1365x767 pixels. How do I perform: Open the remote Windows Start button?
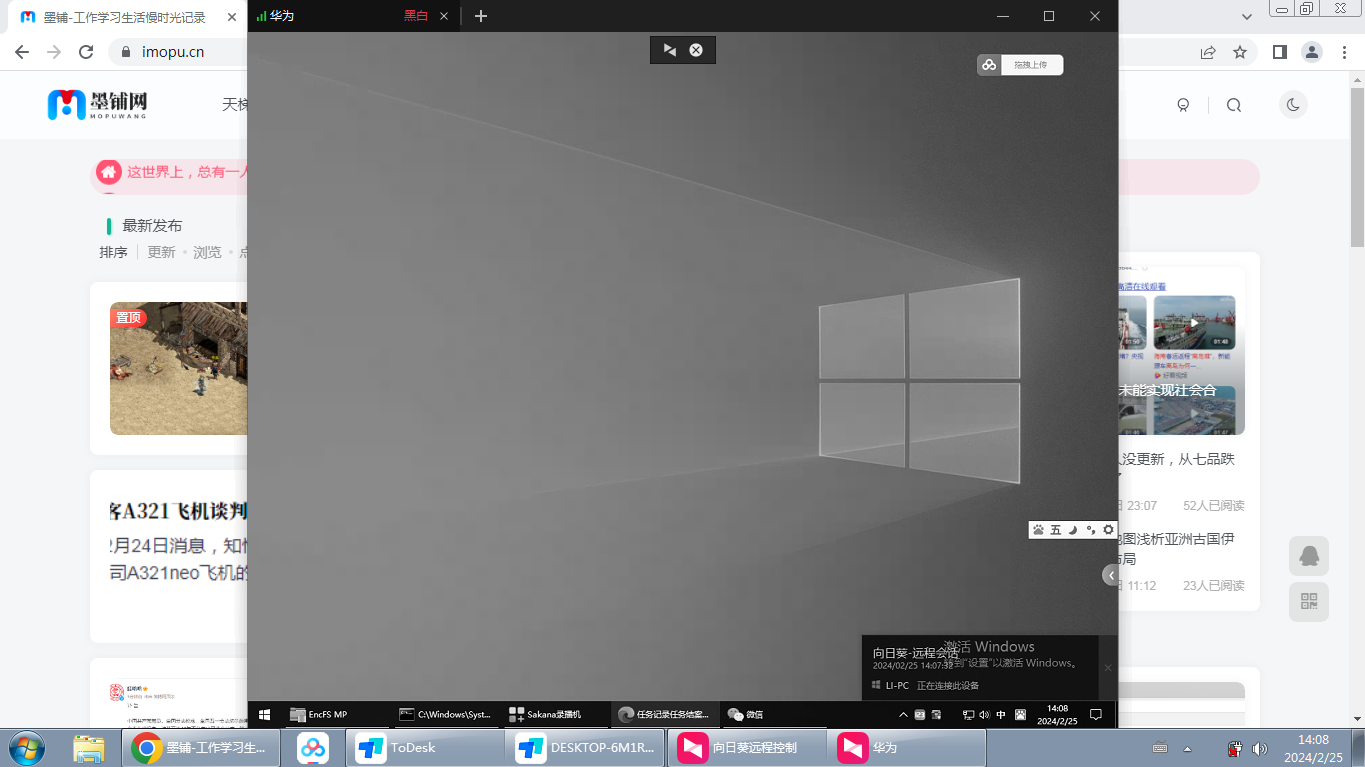[265, 715]
